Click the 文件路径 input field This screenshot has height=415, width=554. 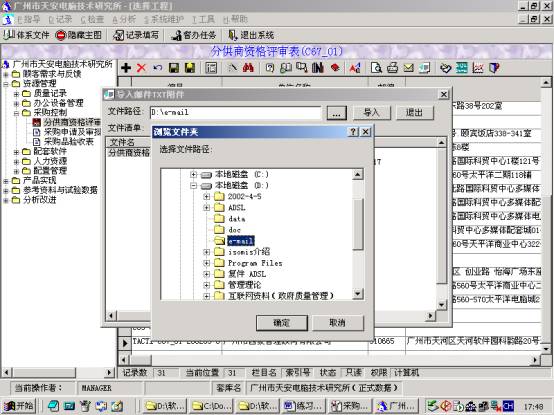(235, 113)
